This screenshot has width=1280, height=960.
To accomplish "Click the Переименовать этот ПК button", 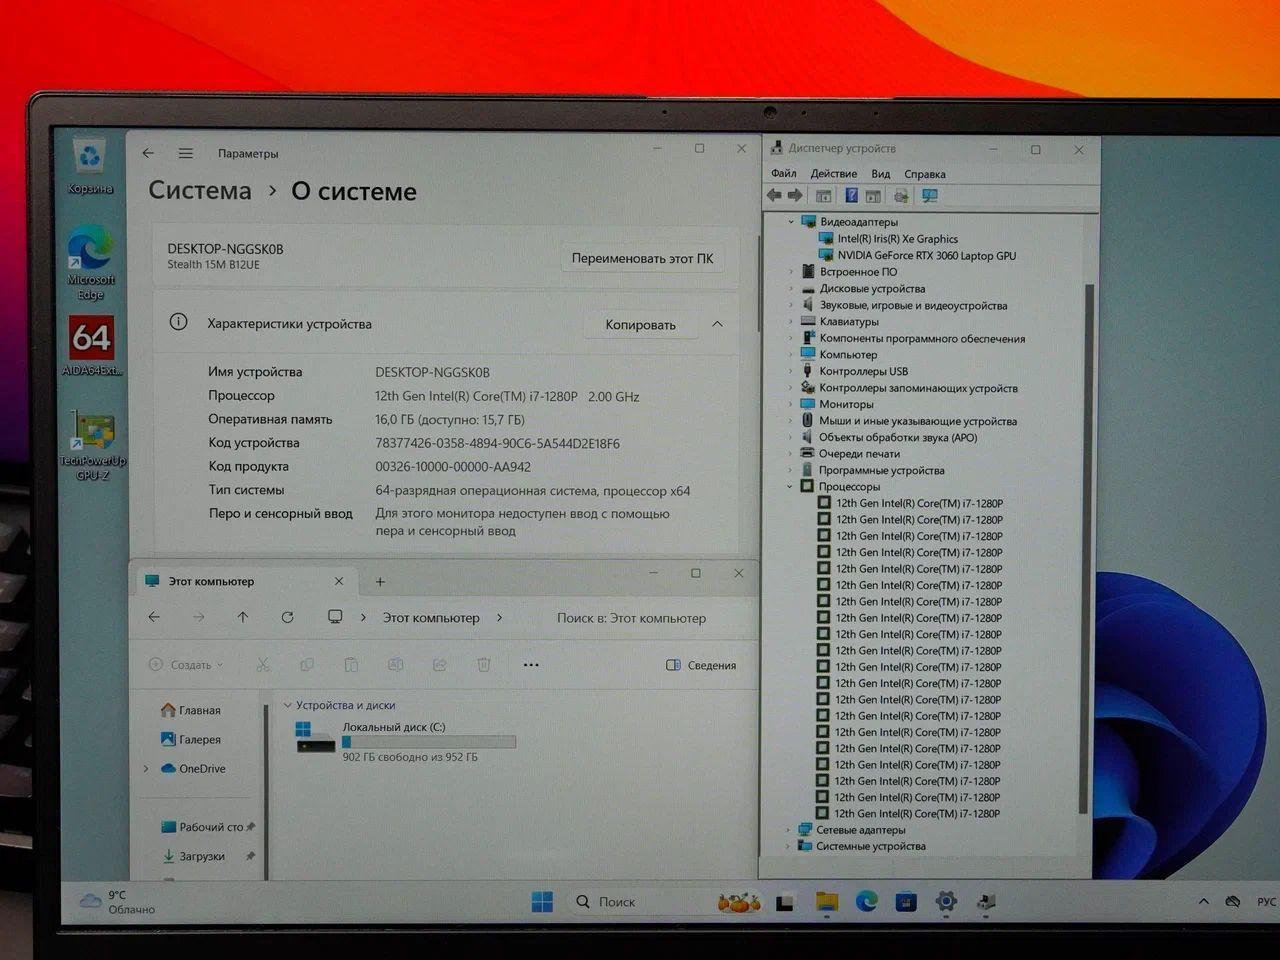I will [642, 258].
